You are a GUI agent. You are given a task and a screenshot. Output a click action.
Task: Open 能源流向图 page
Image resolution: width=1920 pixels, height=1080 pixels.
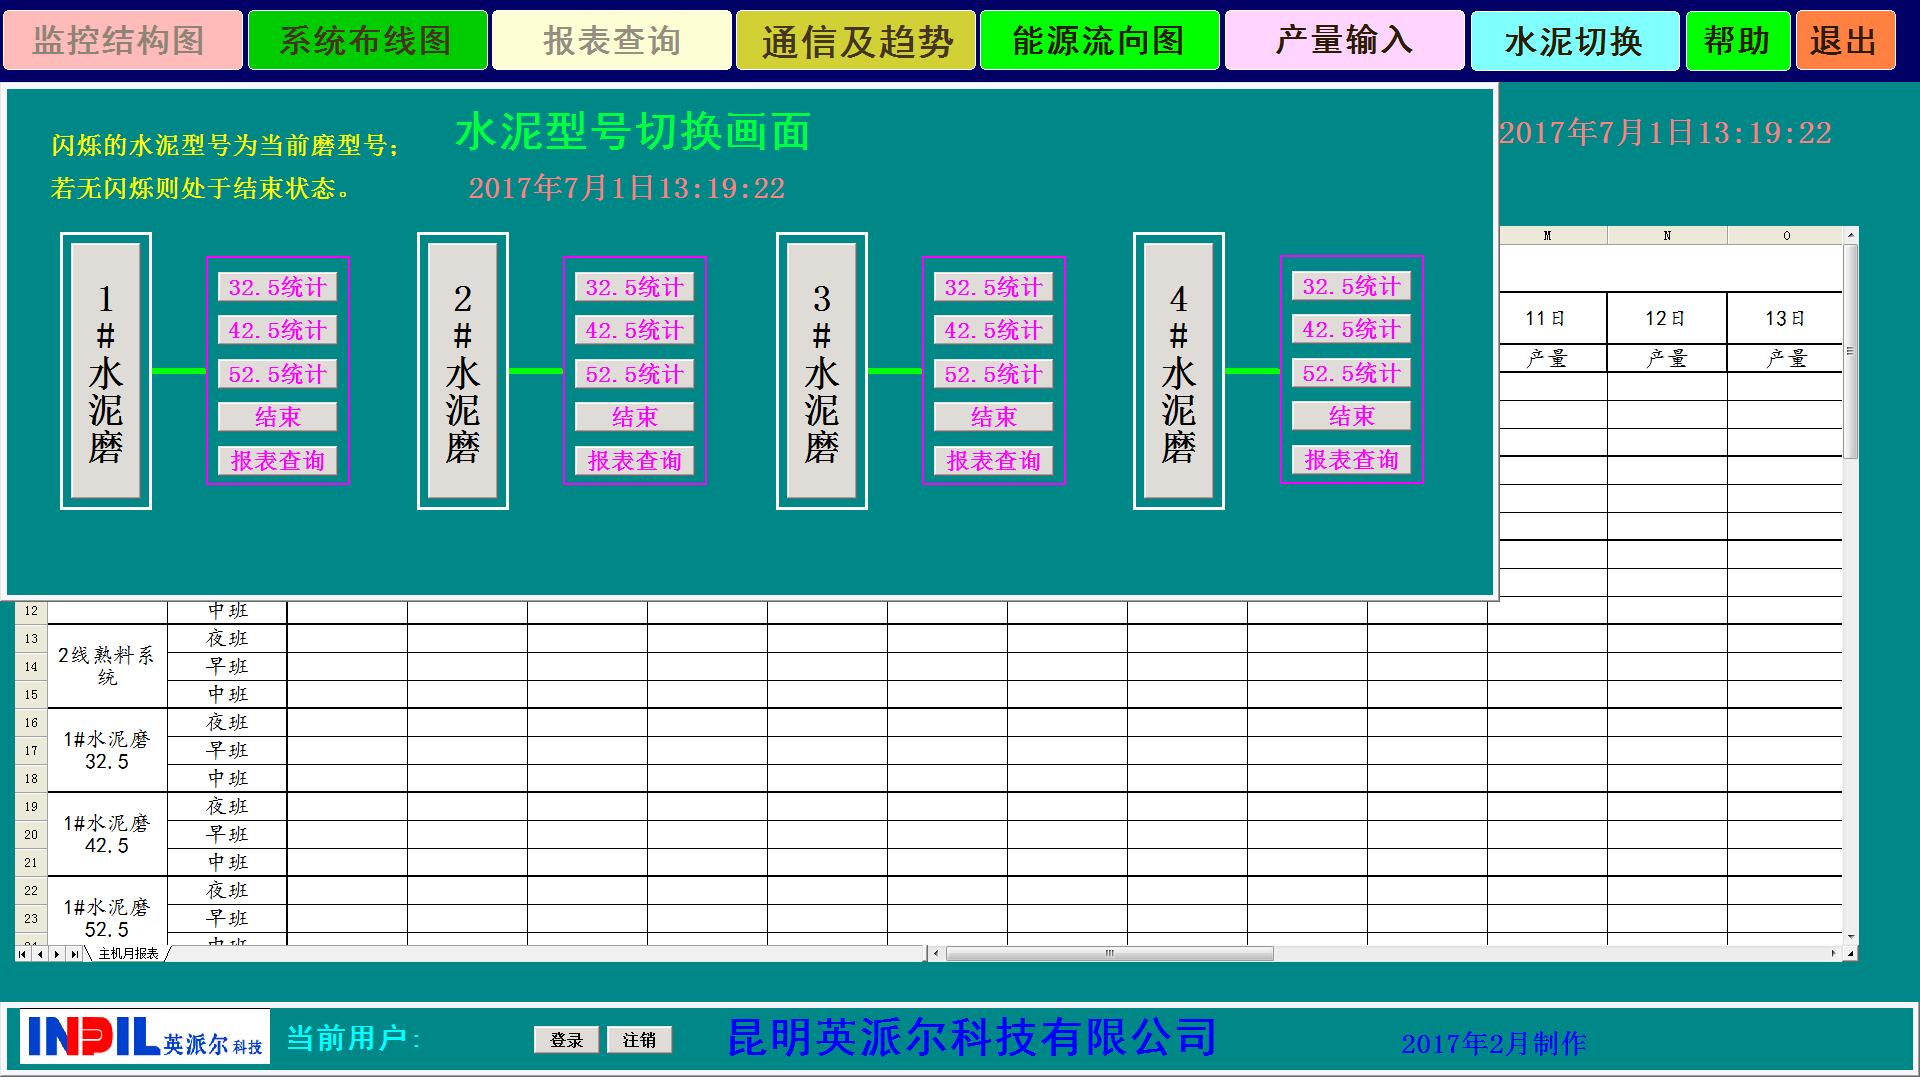pos(1099,41)
